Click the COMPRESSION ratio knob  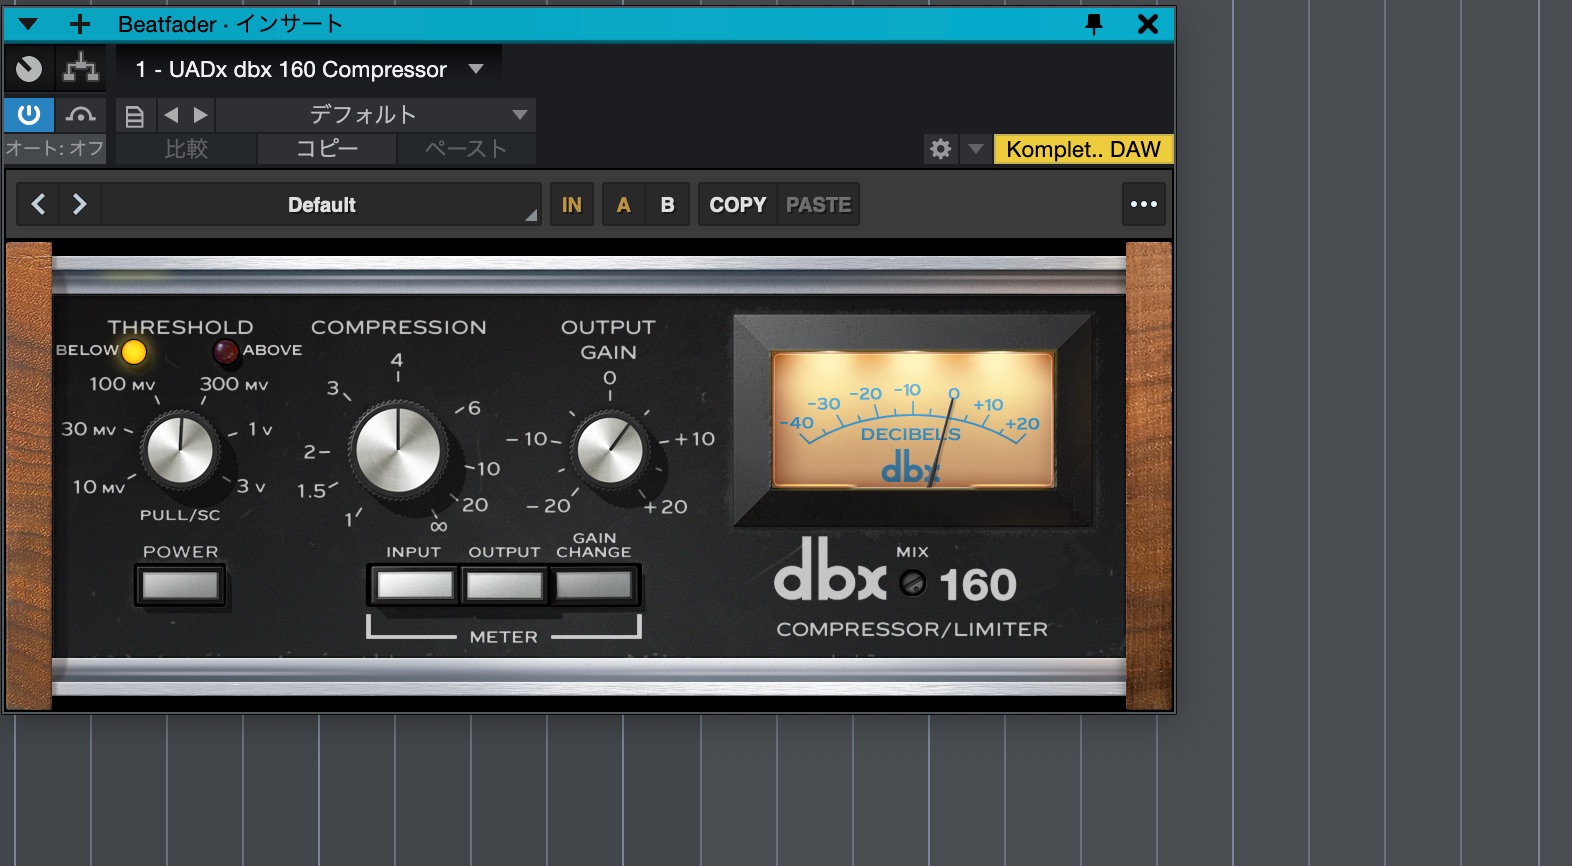[x=398, y=449]
